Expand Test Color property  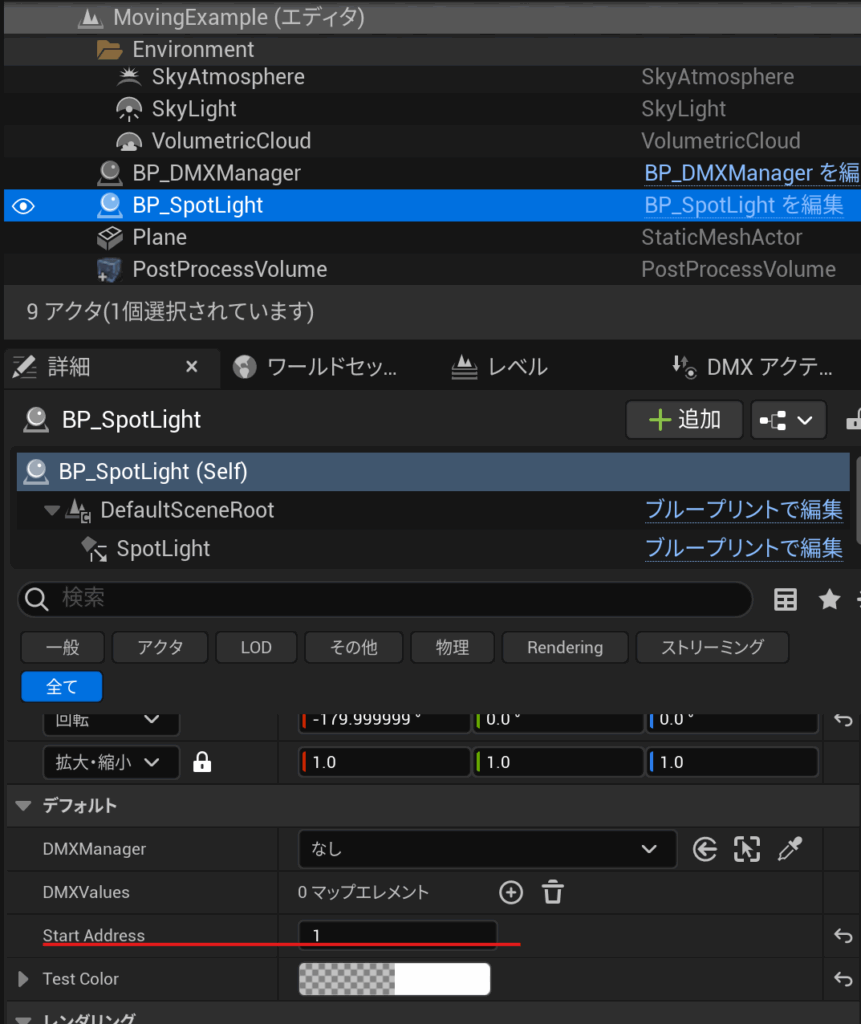coord(24,979)
